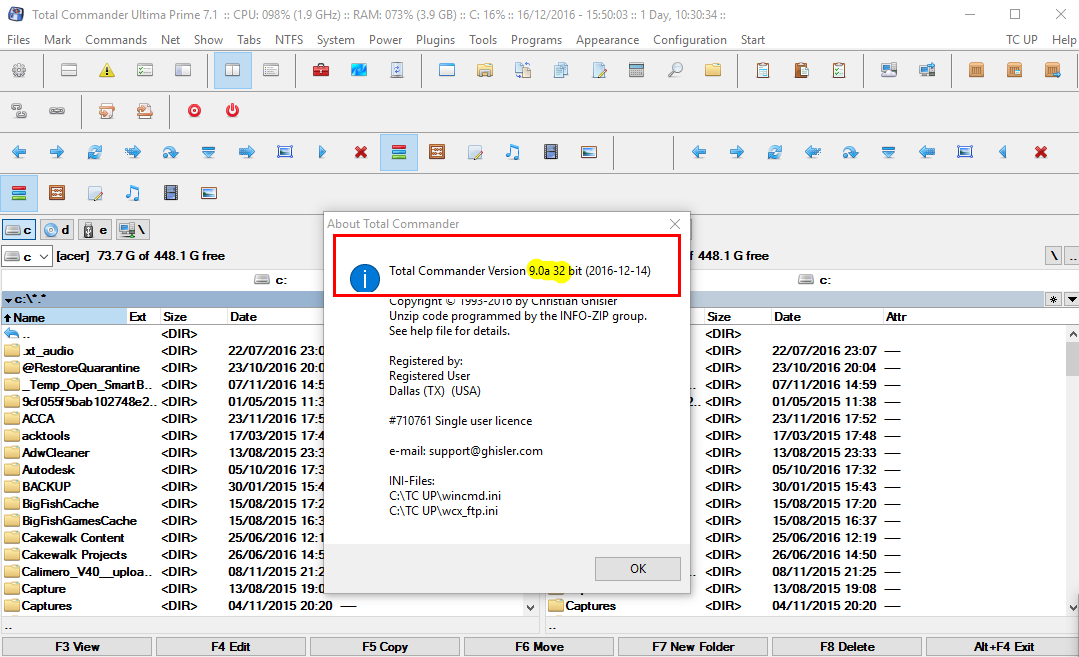The width and height of the screenshot is (1079, 657).
Task: Click the yellow warning triangle icon
Action: pyautogui.click(x=107, y=70)
